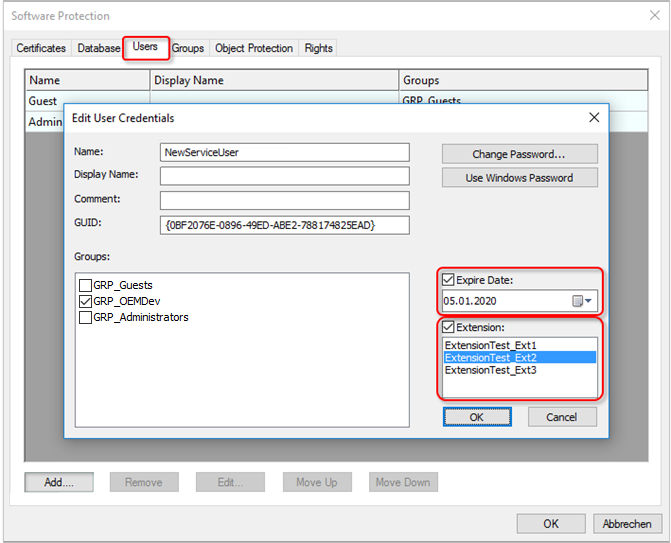Cancel the Edit User Credentials dialog
The height and width of the screenshot is (543, 671).
coord(562,417)
